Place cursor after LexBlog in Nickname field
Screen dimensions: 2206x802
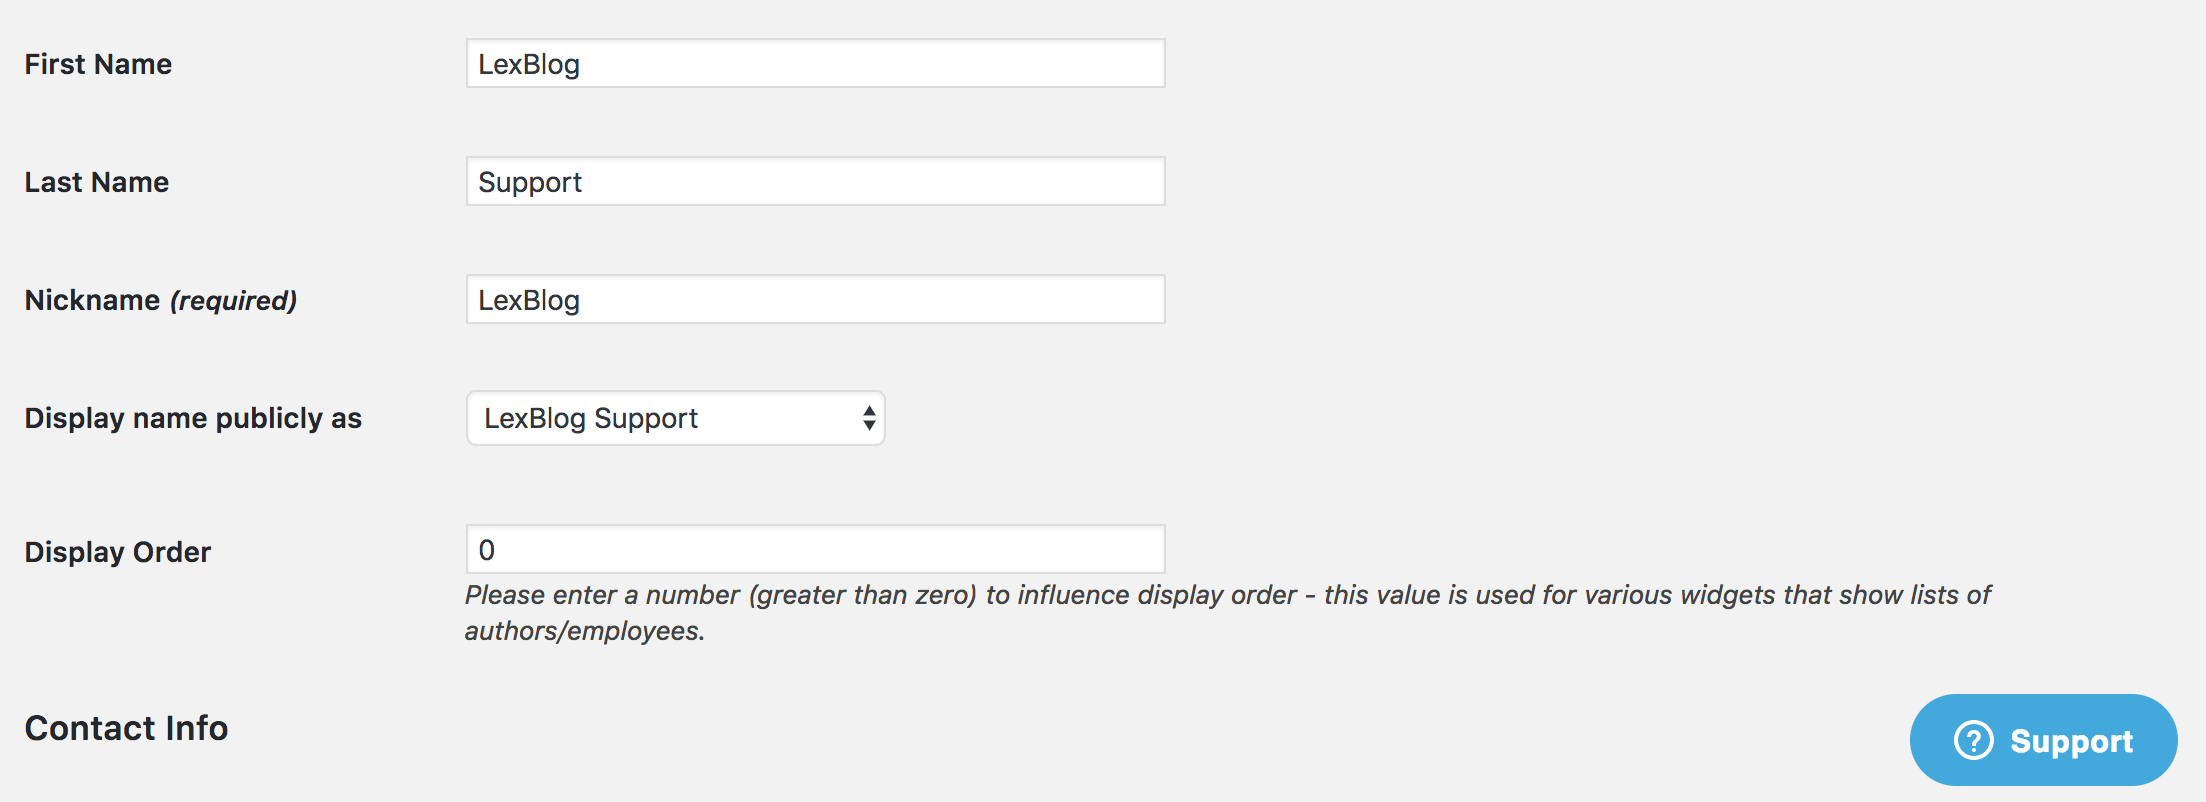coord(582,300)
